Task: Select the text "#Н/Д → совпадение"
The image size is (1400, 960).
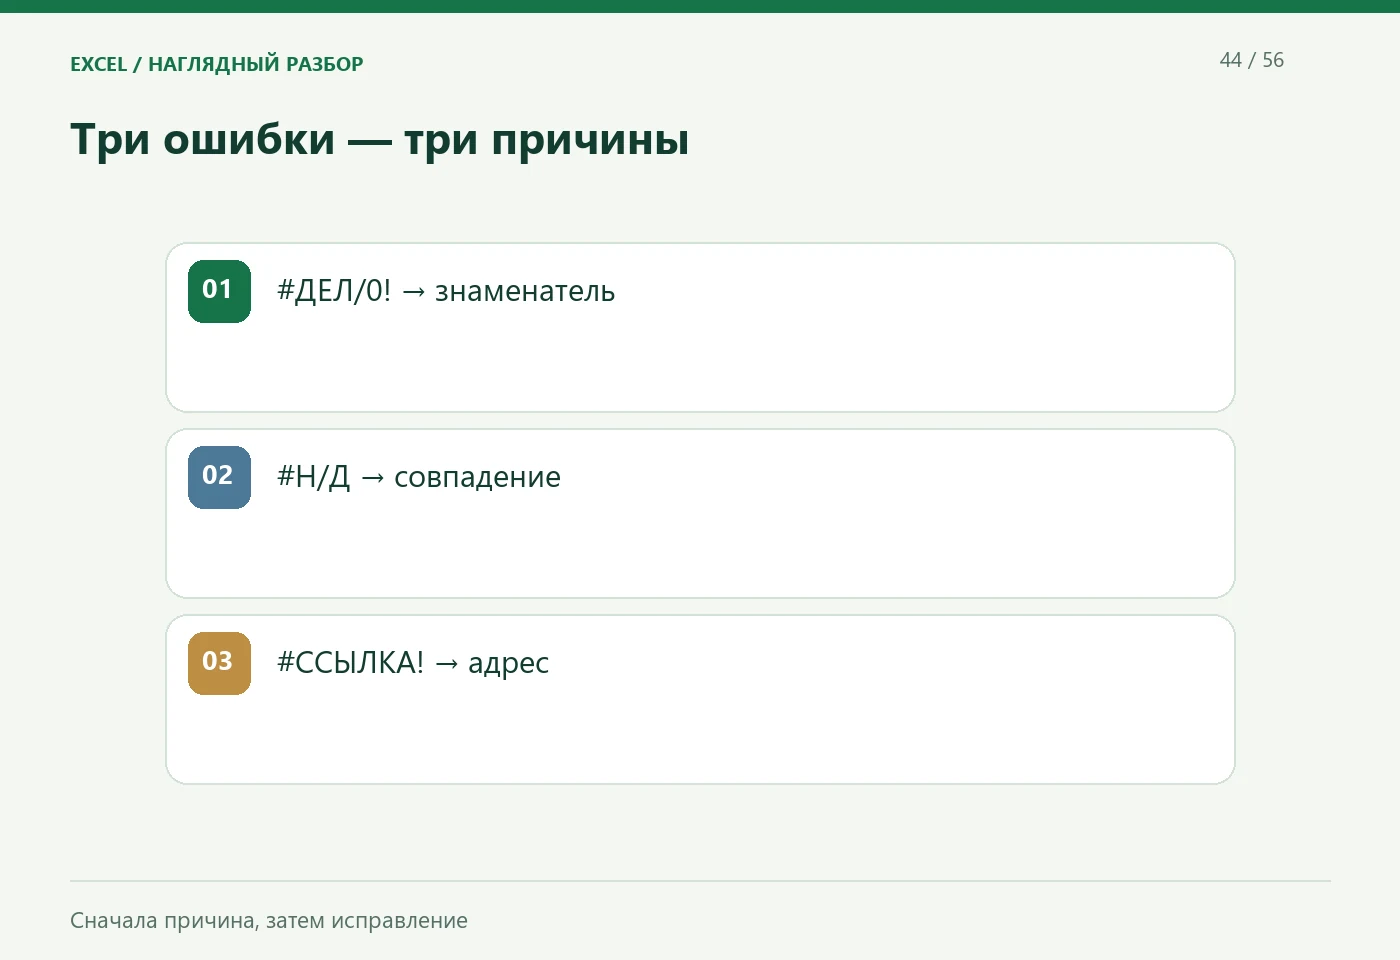Action: pos(419,477)
